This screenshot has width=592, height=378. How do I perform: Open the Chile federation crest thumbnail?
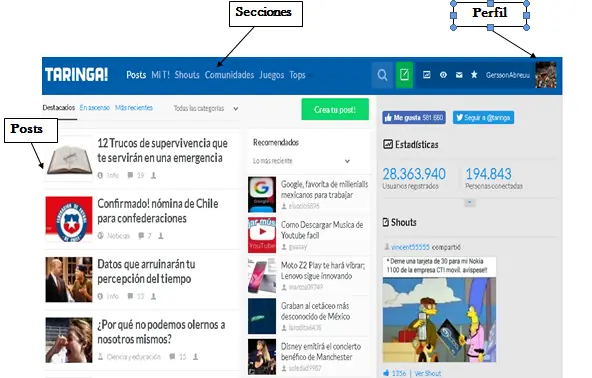click(69, 219)
